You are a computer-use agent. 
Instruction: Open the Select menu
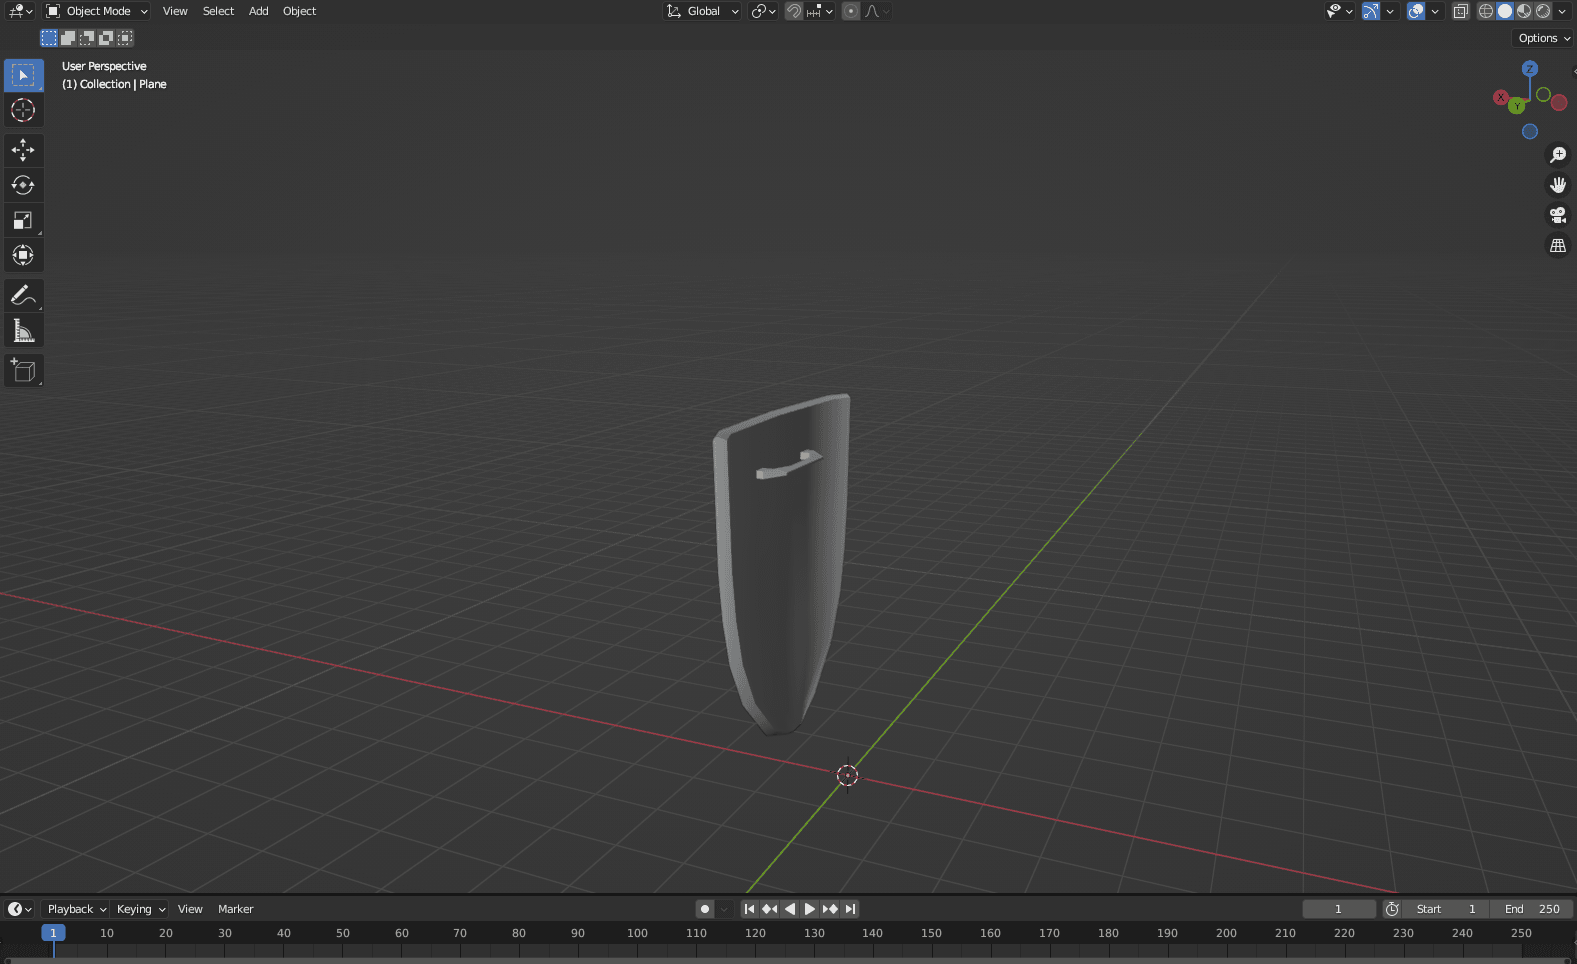(218, 11)
